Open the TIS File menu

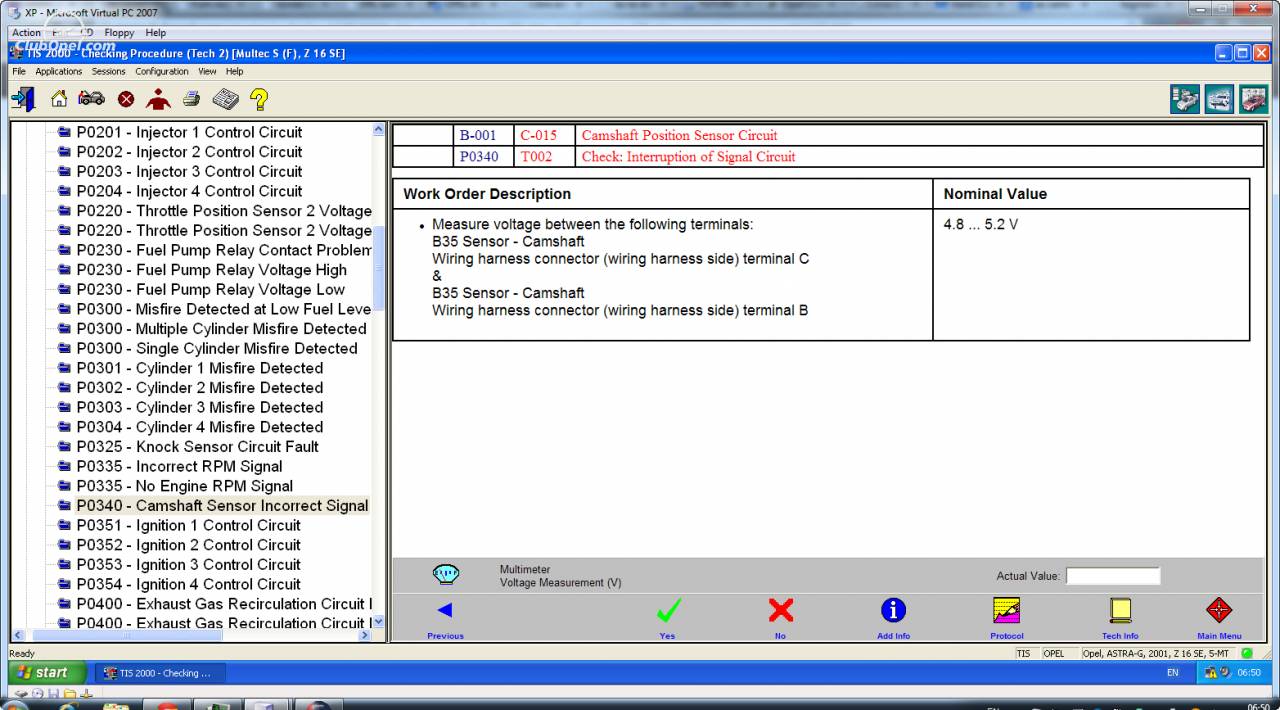click(19, 72)
